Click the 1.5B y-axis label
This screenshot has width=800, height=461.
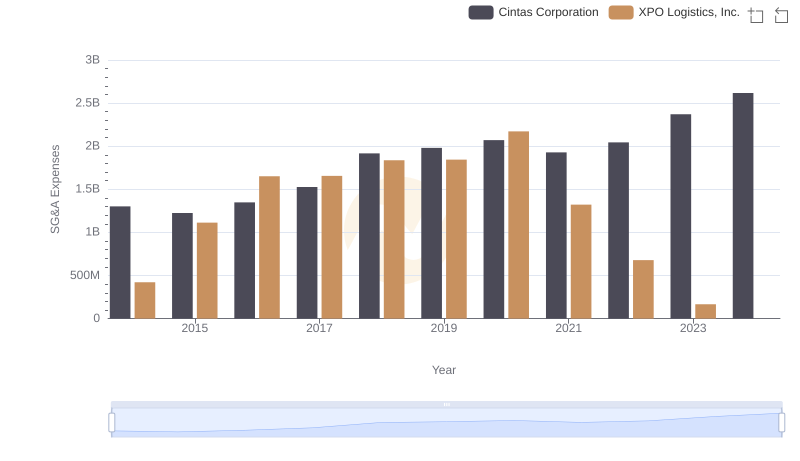pos(88,189)
